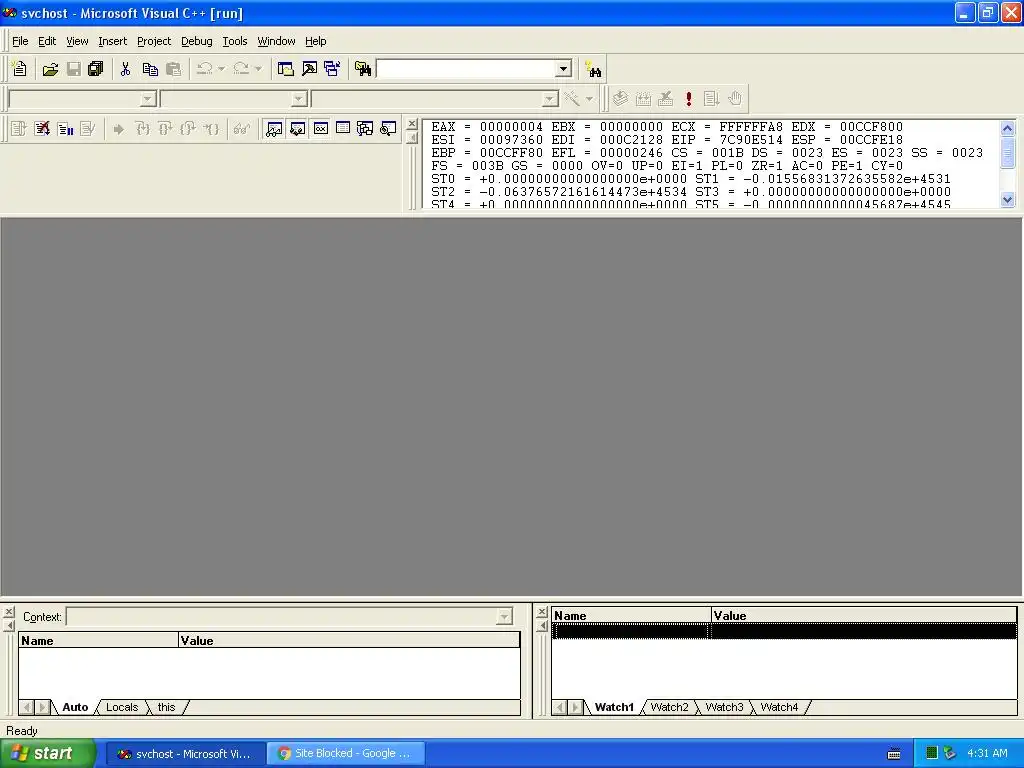Image resolution: width=1024 pixels, height=768 pixels.
Task: Click the Copy icon
Action: [150, 69]
